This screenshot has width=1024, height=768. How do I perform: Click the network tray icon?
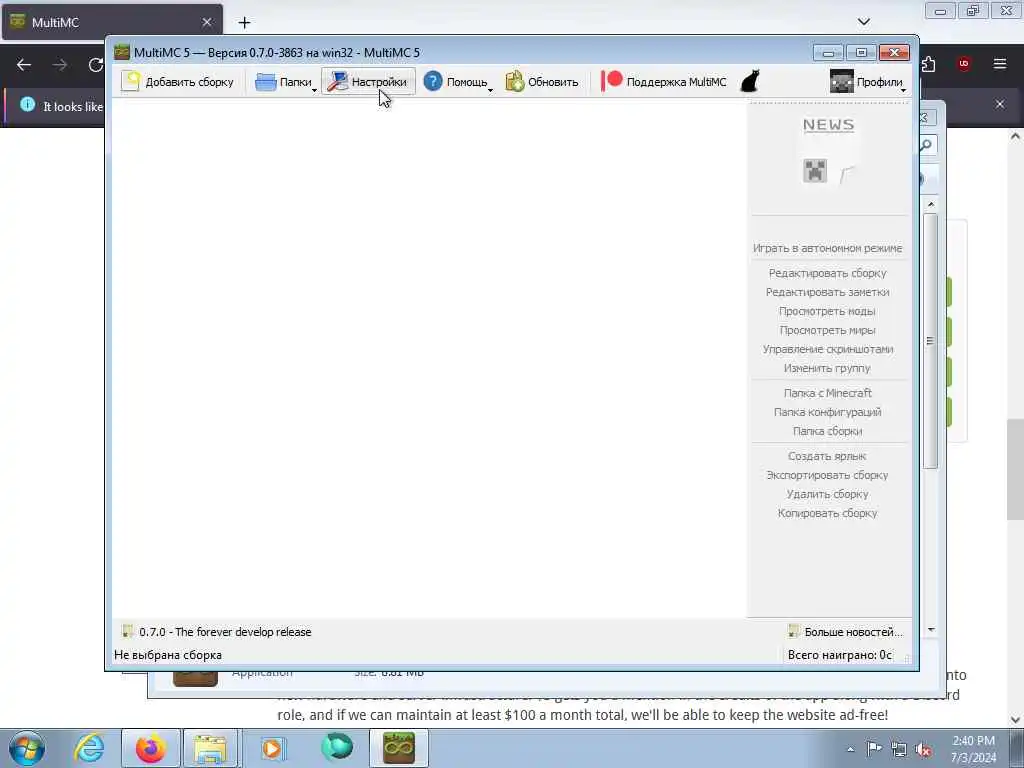(x=899, y=749)
